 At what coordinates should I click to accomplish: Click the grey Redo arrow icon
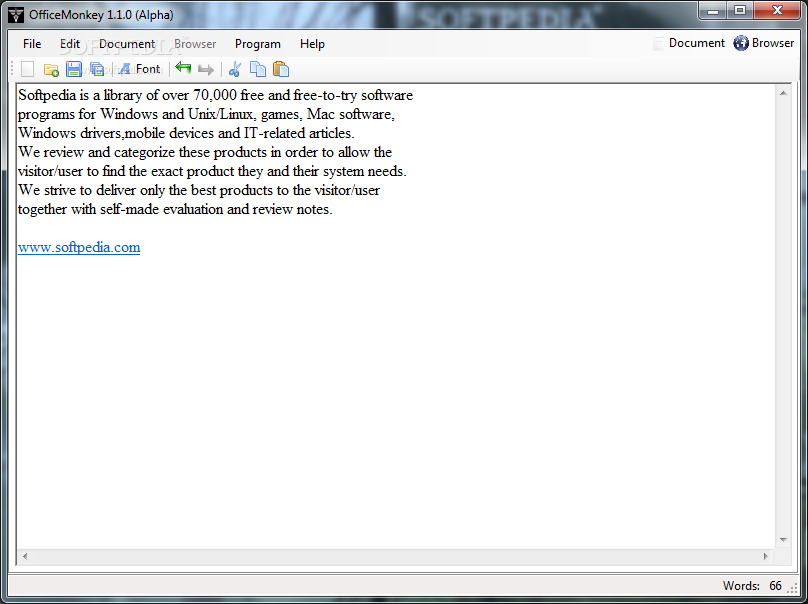[206, 69]
